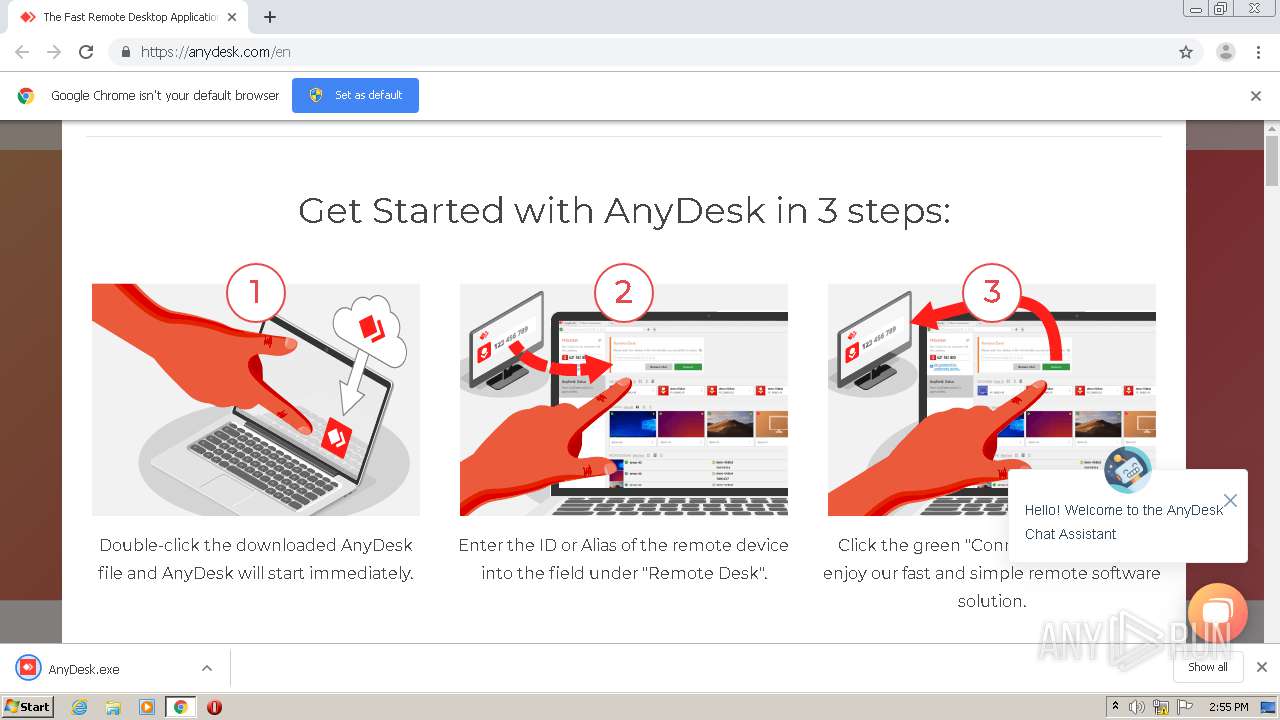
Task: Click the red Opera taskbar icon
Action: (x=214, y=707)
